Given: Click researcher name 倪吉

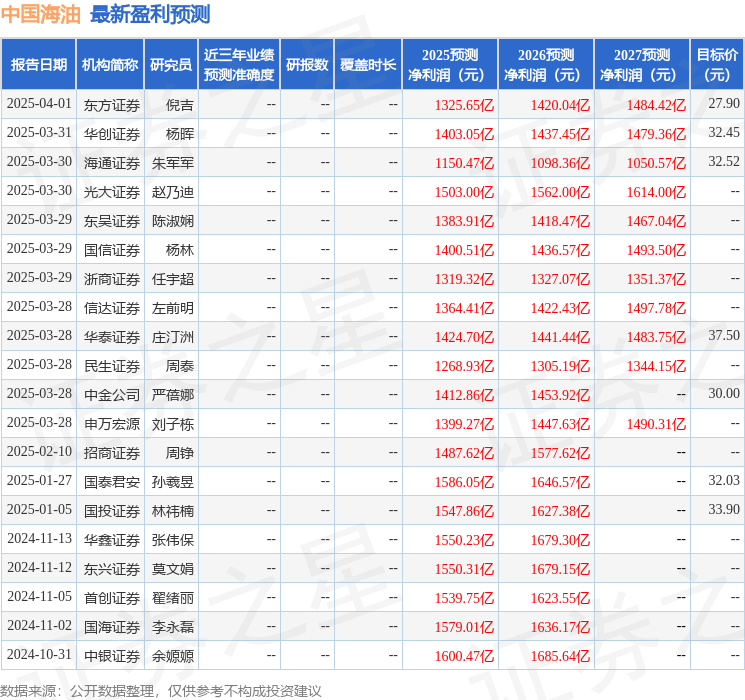Looking at the screenshot, I should (x=180, y=105).
